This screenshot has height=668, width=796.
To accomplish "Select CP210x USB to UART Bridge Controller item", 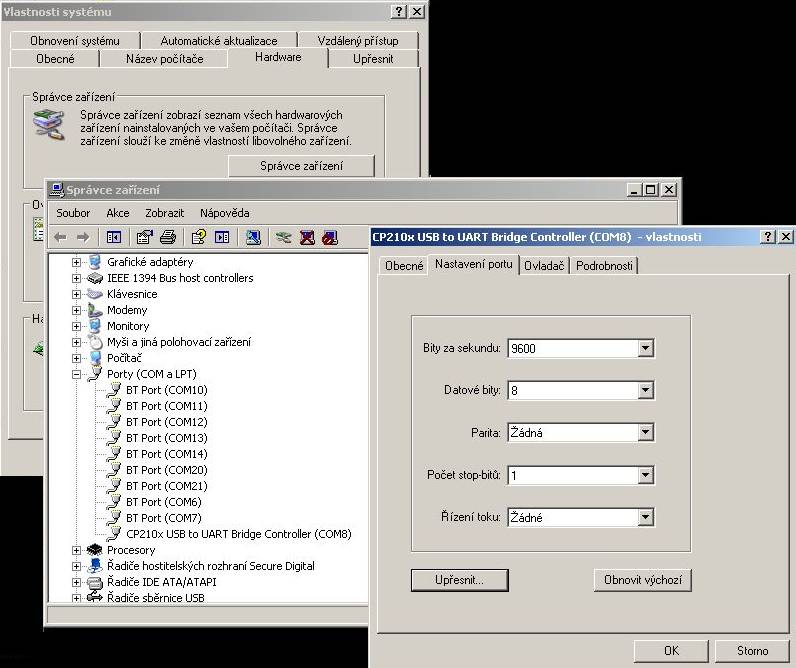I will (238, 534).
